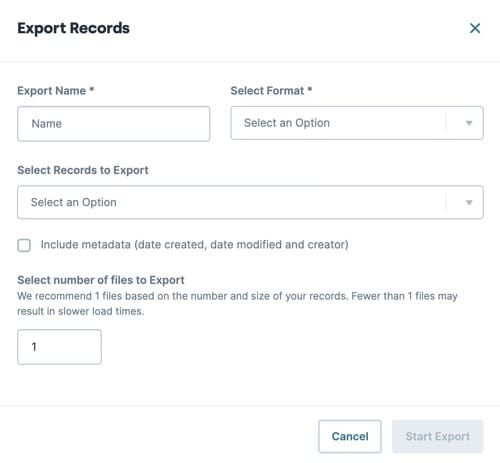Click the Export Name field label
This screenshot has height=463, width=500.
52,91
